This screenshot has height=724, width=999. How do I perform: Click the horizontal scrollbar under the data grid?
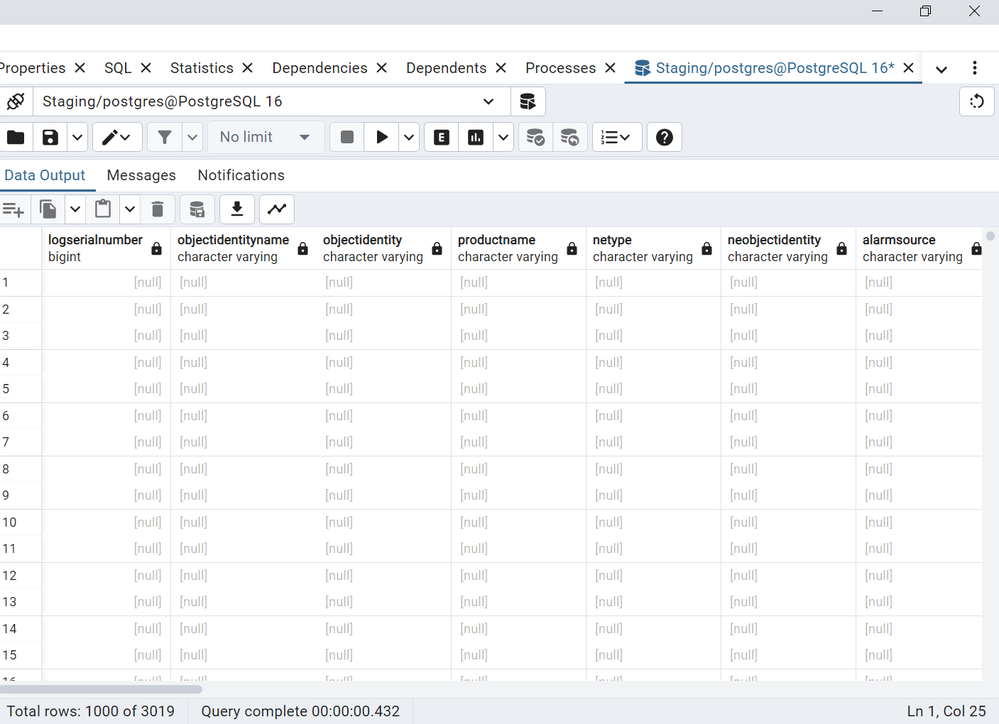click(101, 689)
